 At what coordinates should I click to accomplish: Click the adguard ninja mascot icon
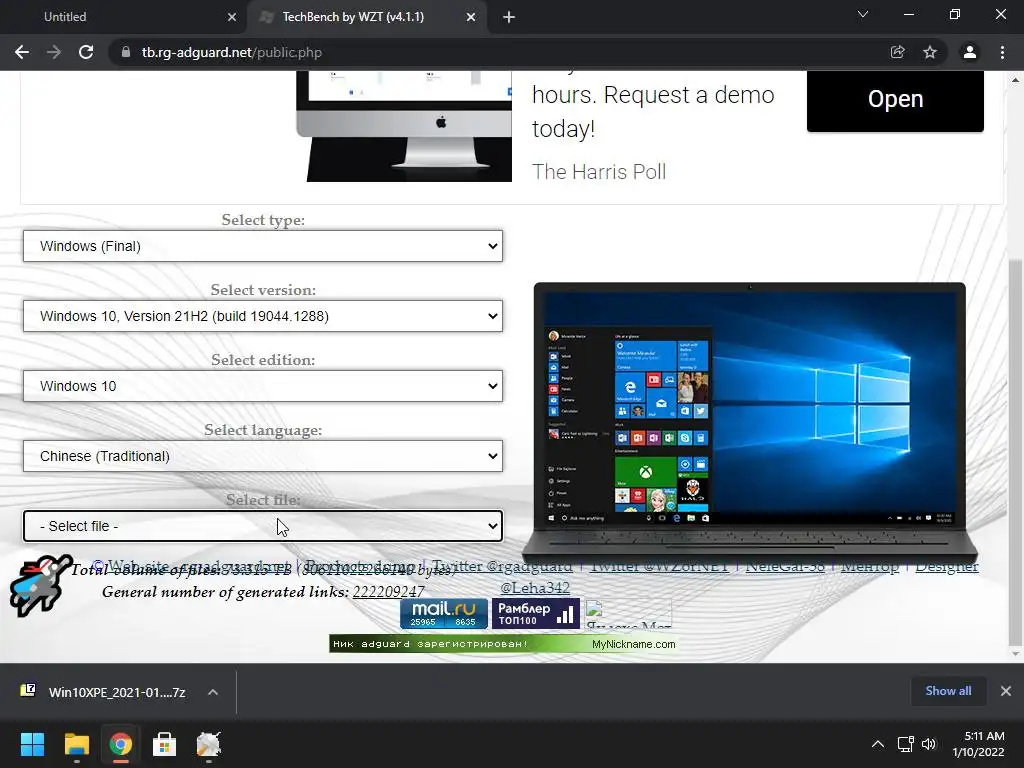40,586
